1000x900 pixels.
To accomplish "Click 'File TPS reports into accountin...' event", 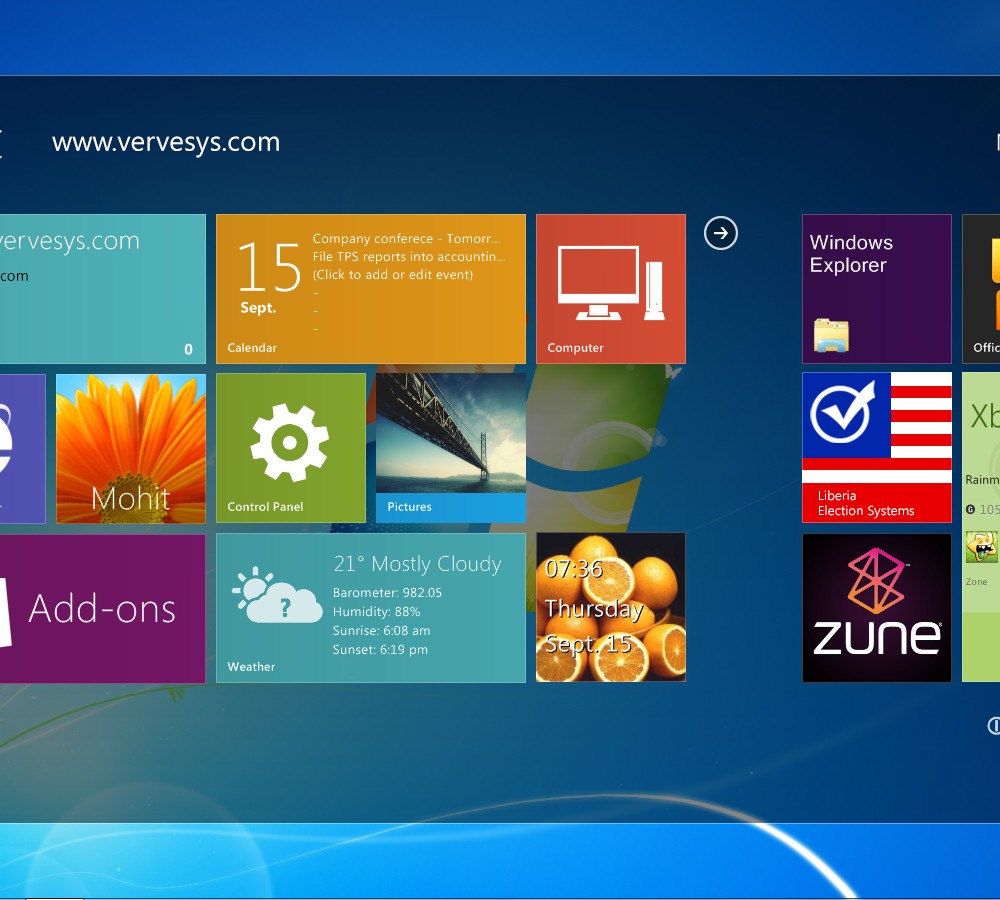I will 409,256.
